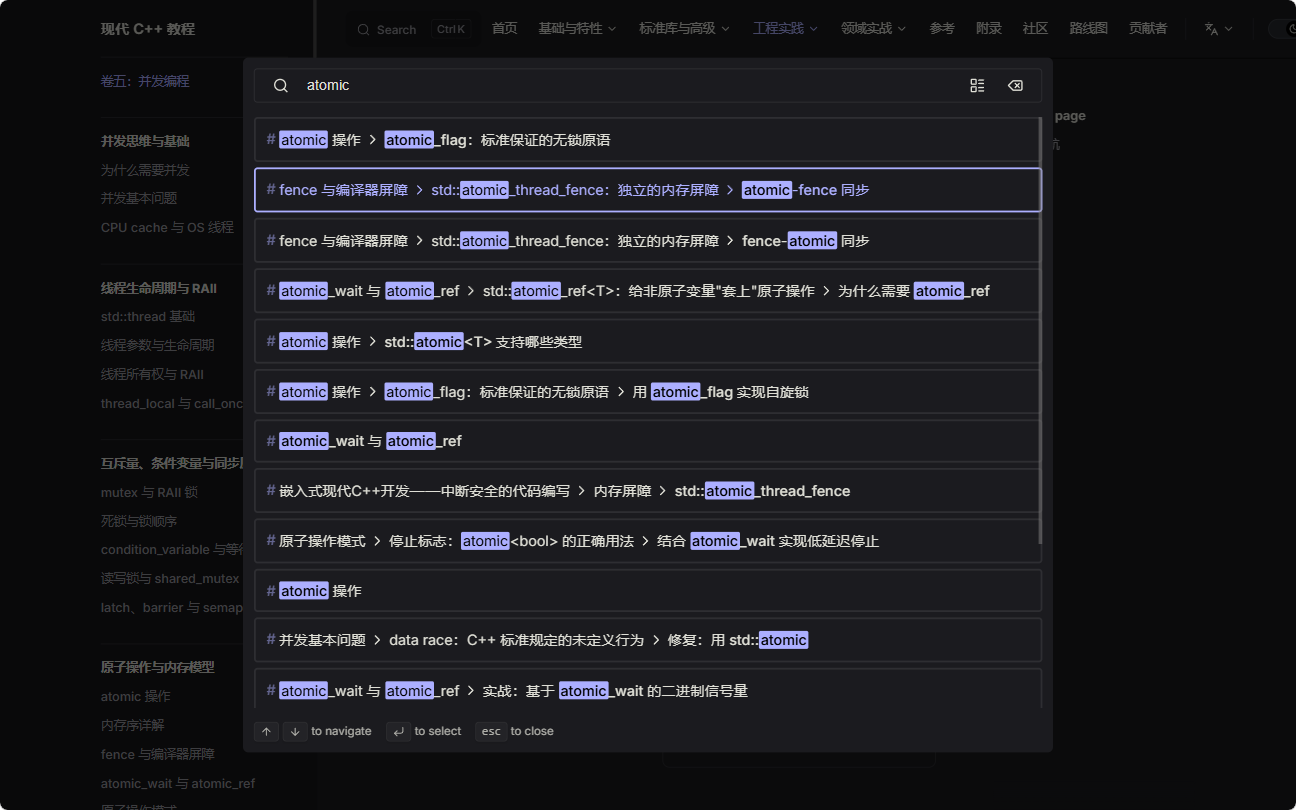
Task: Go to 首页 in the top navigation
Action: pos(504,29)
